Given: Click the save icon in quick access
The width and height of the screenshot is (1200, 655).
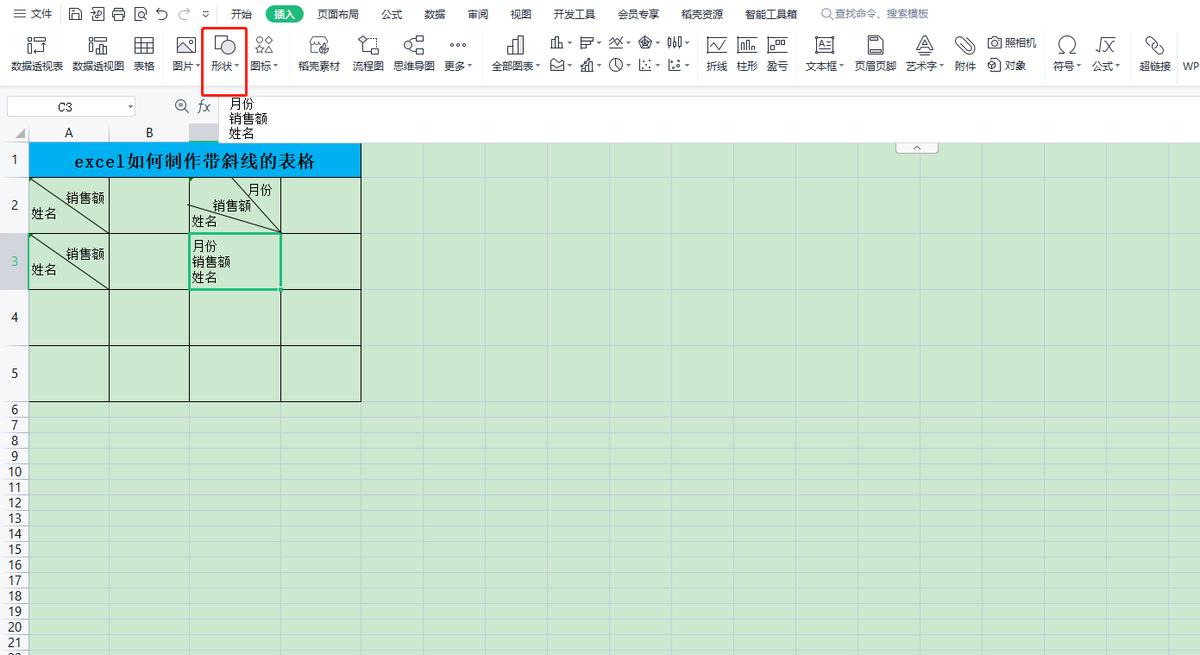Looking at the screenshot, I should click(x=76, y=14).
